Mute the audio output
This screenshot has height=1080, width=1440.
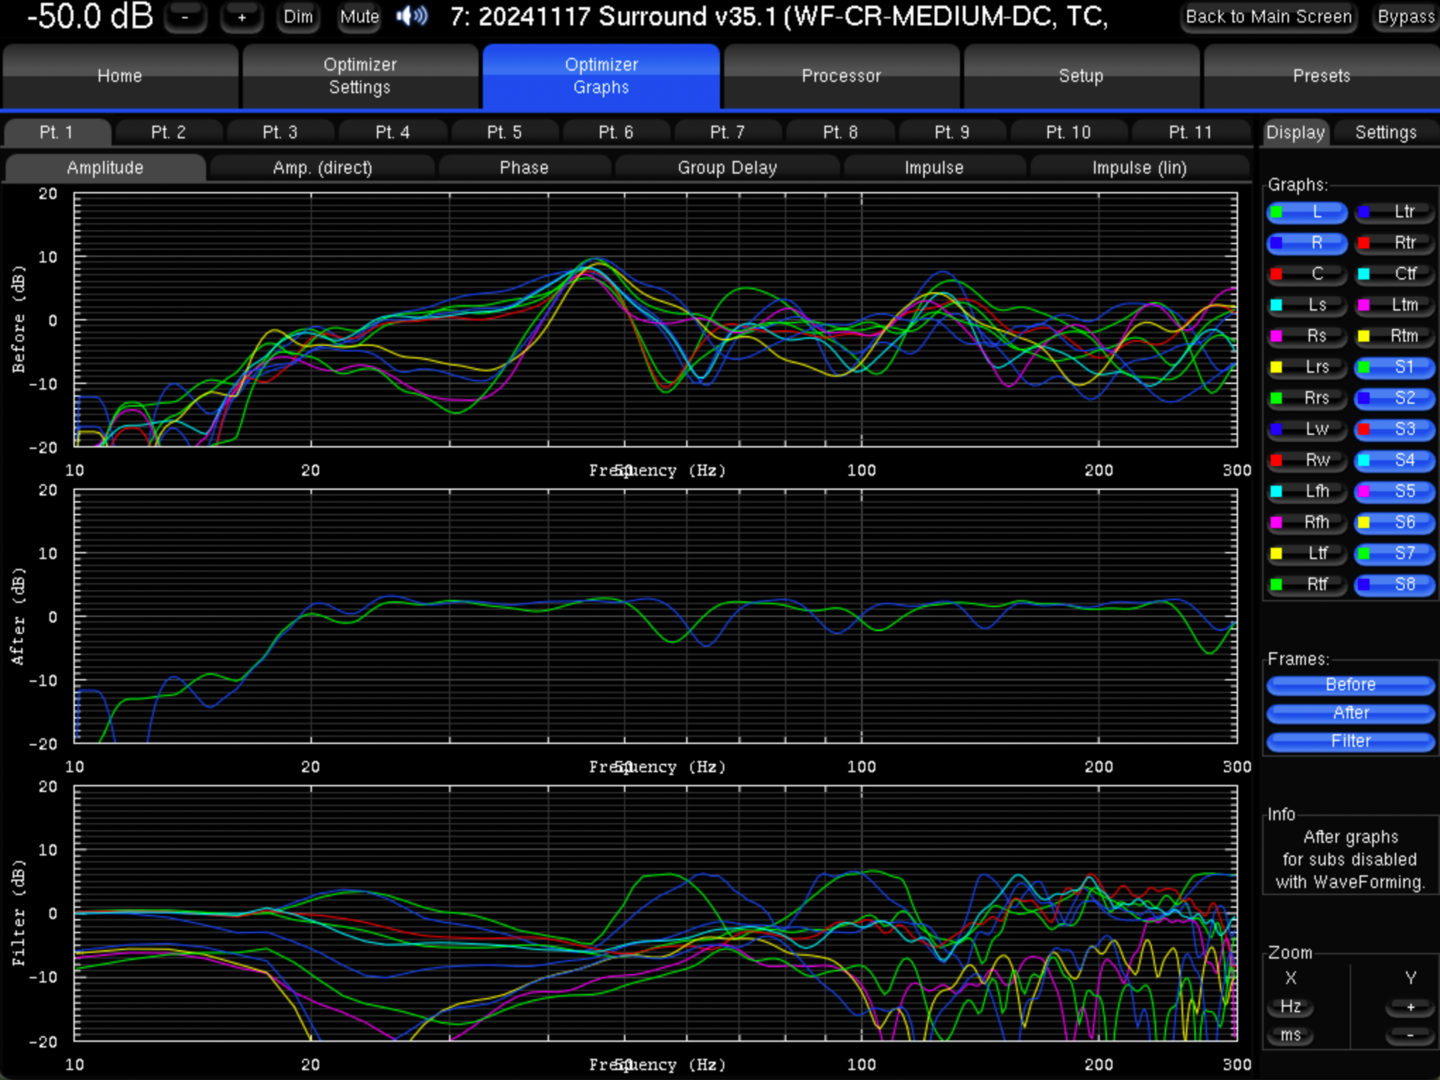tap(359, 17)
